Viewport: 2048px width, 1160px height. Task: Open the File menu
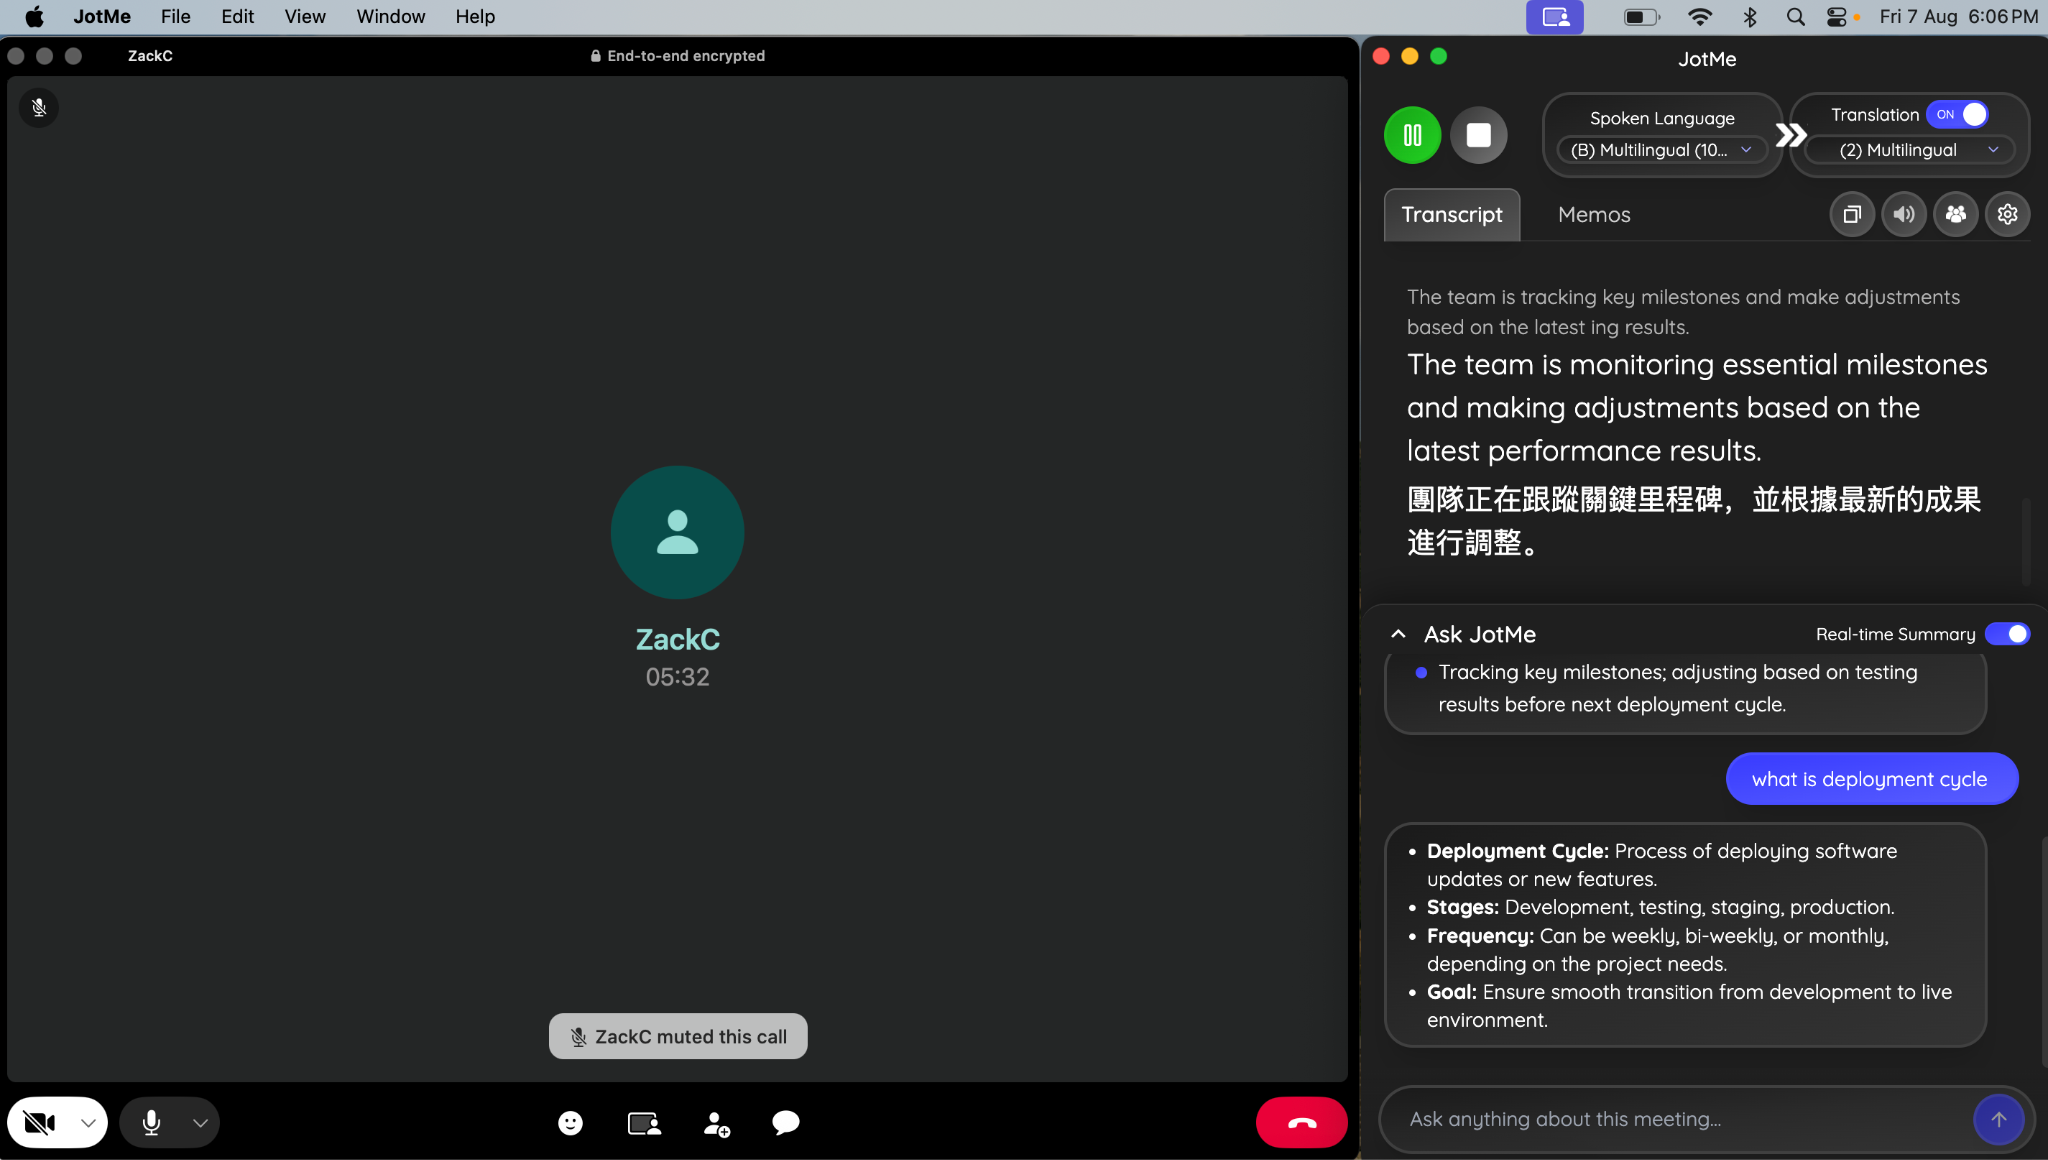point(176,17)
